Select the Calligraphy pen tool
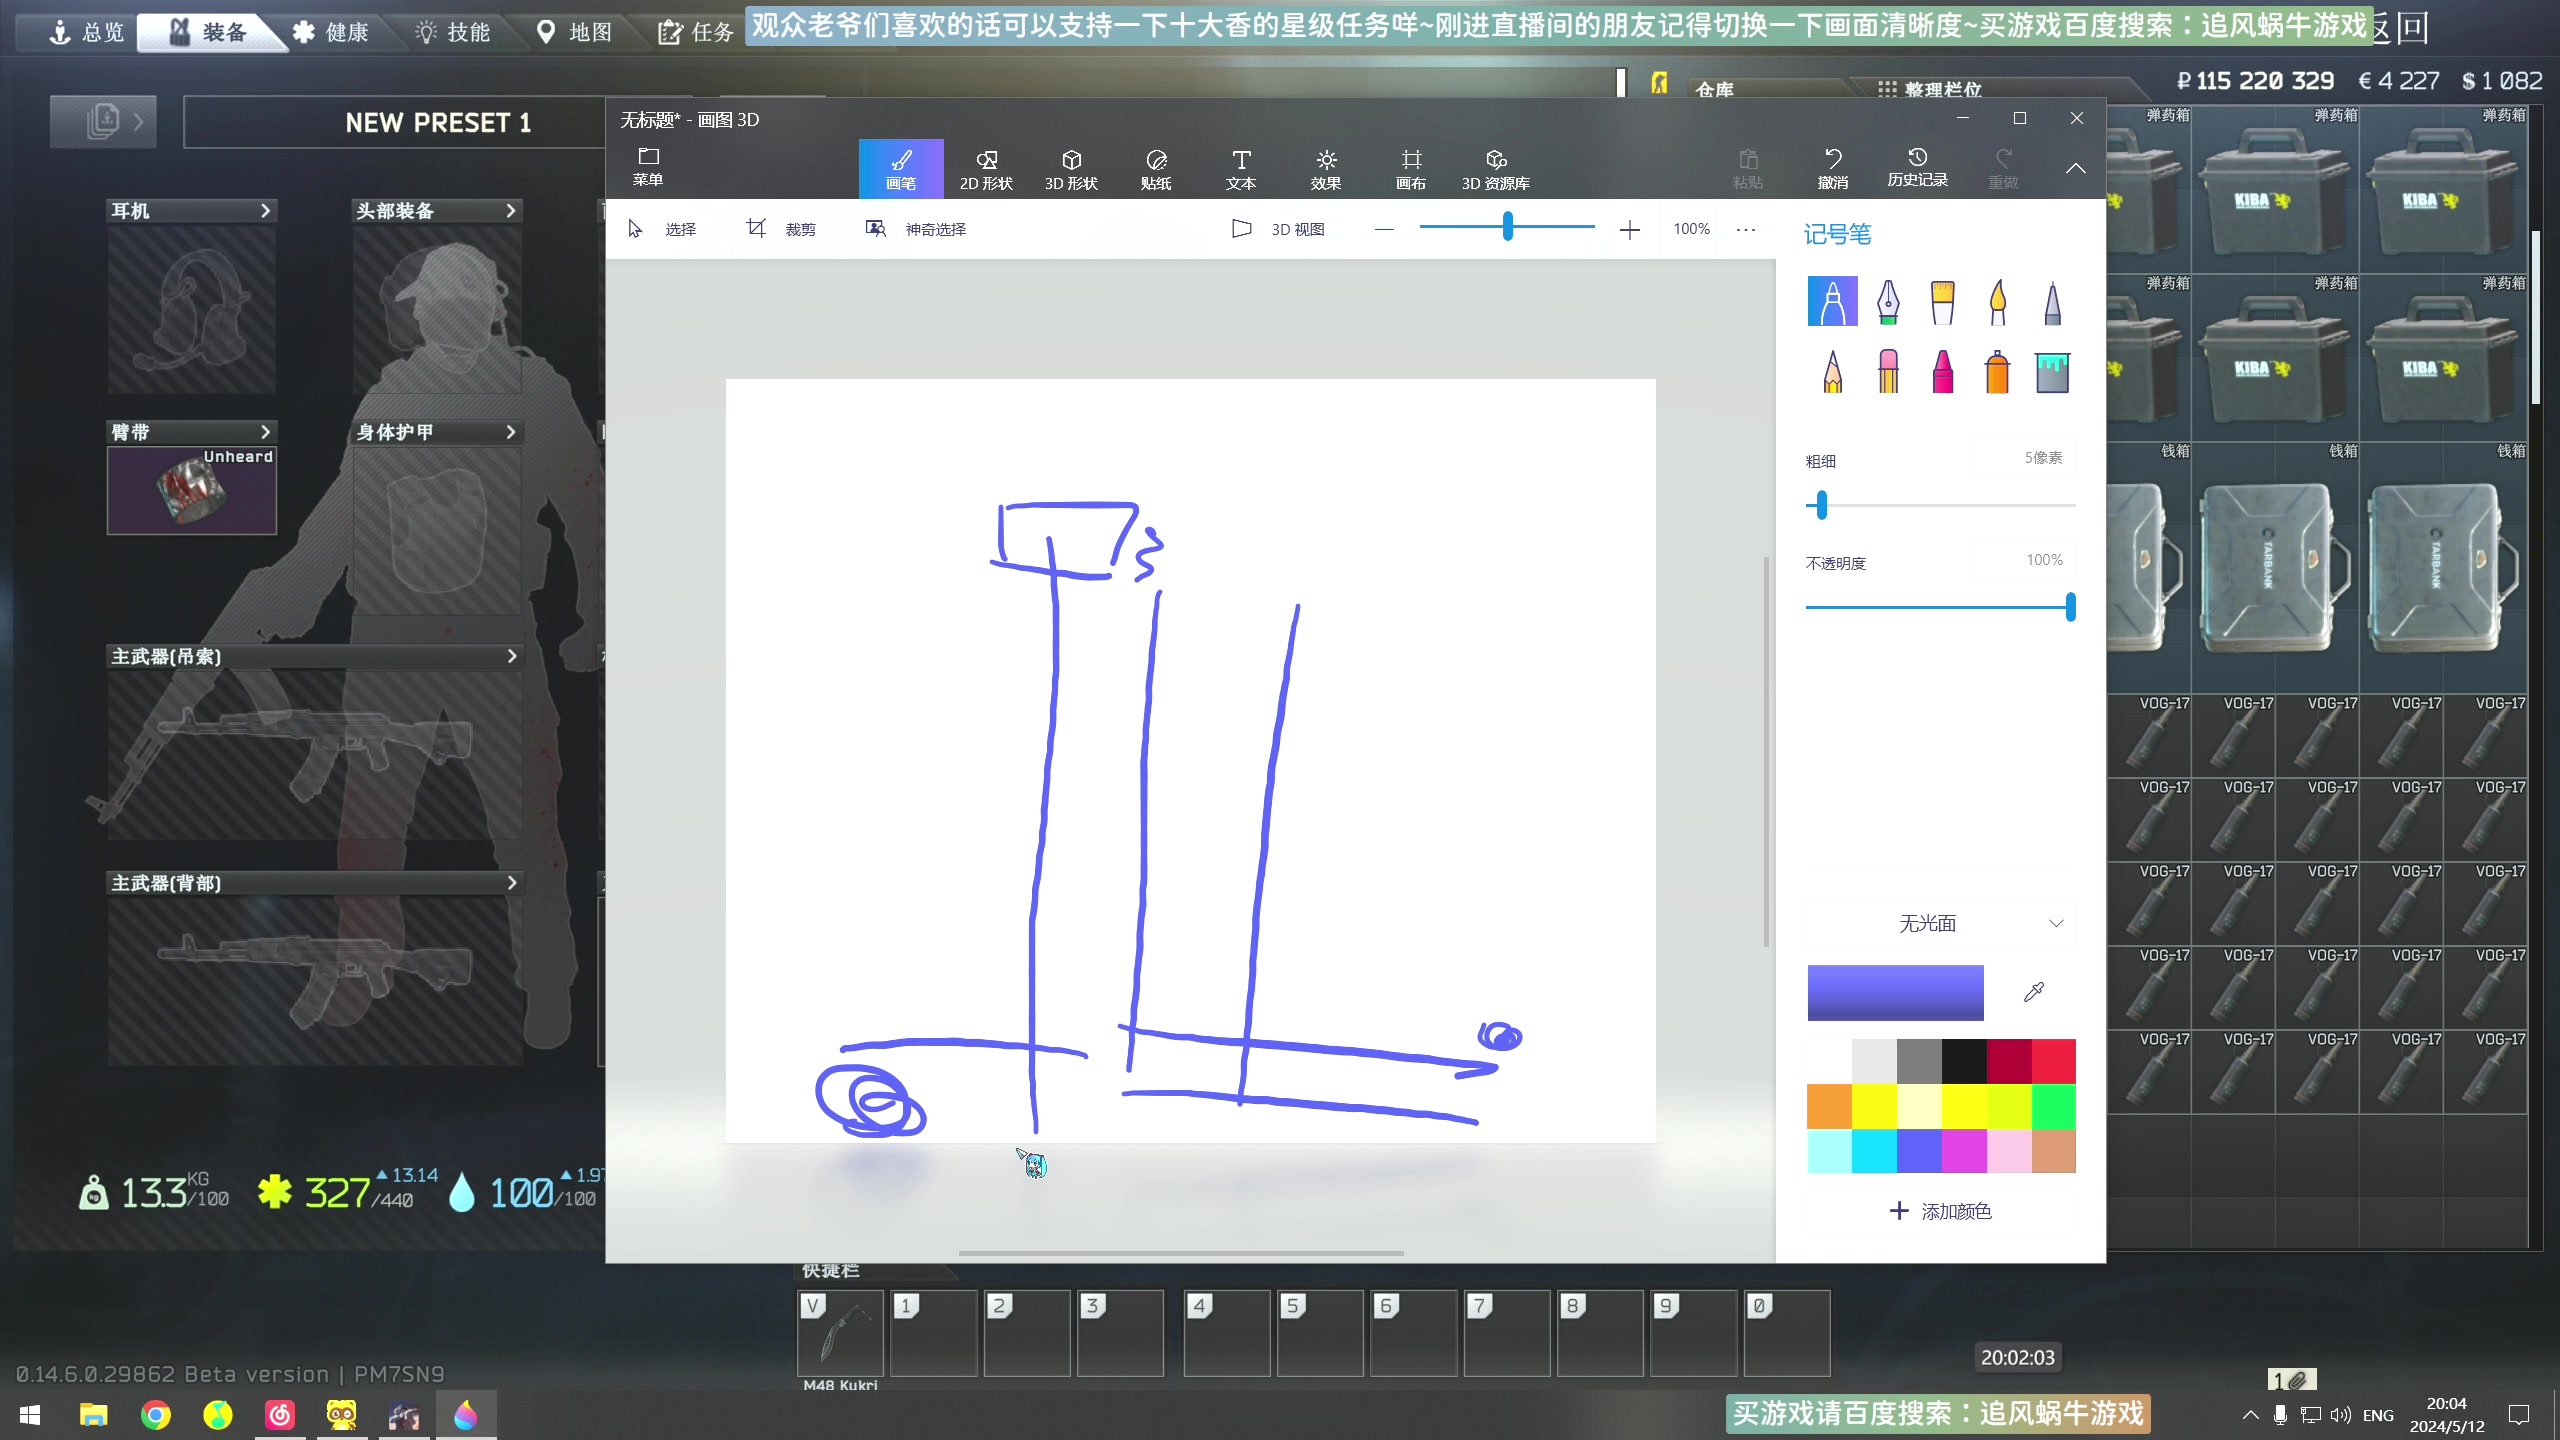The width and height of the screenshot is (2560, 1440). click(1888, 301)
